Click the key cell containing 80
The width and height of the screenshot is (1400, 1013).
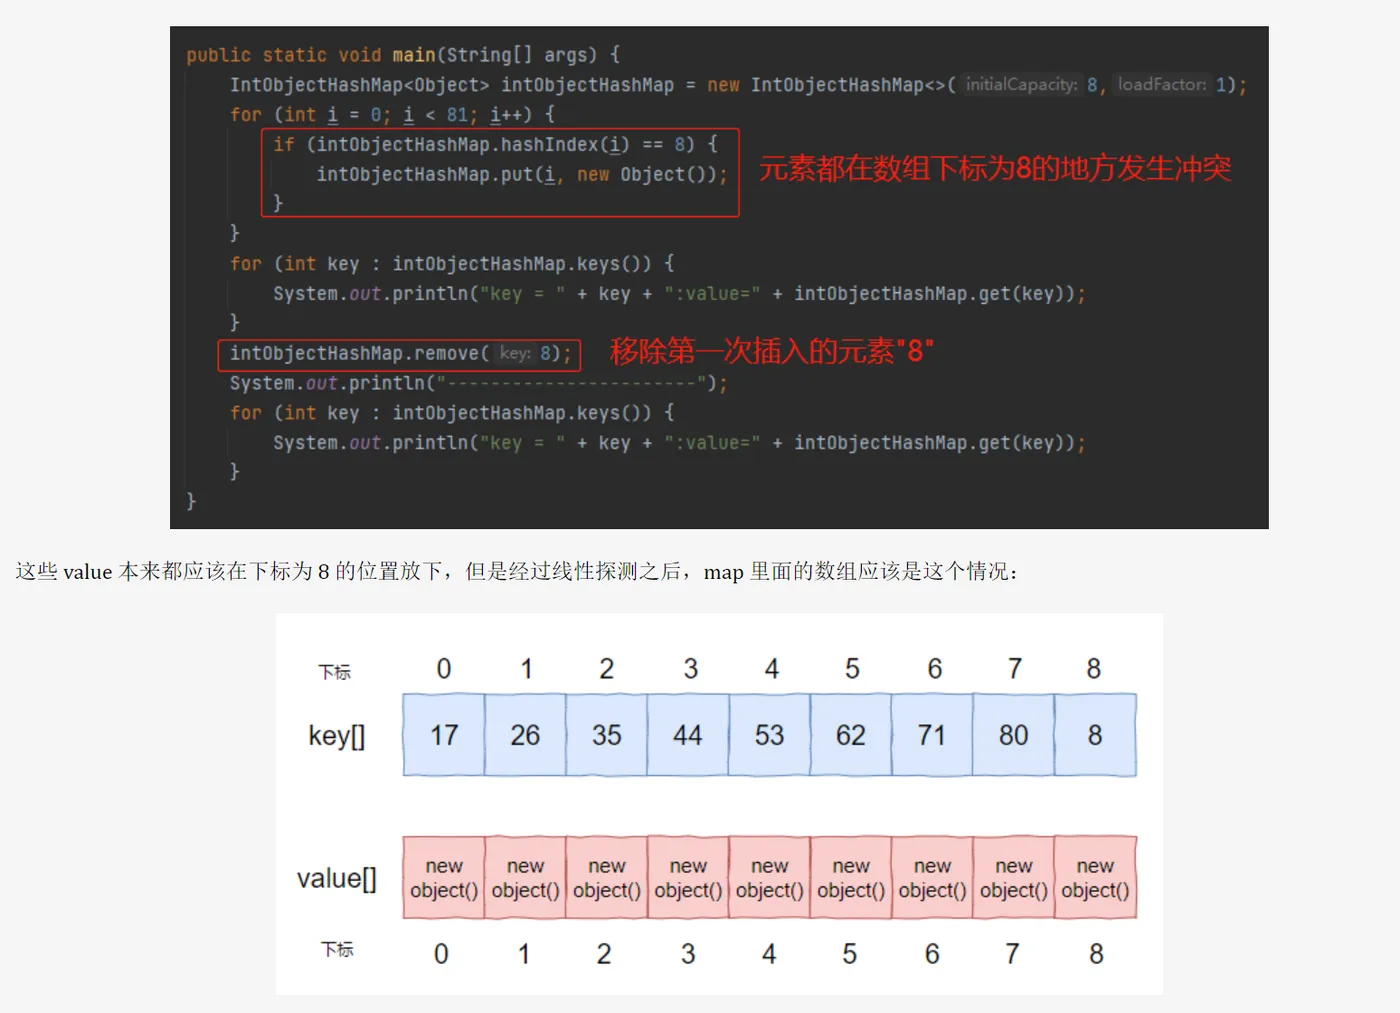[x=1014, y=735]
